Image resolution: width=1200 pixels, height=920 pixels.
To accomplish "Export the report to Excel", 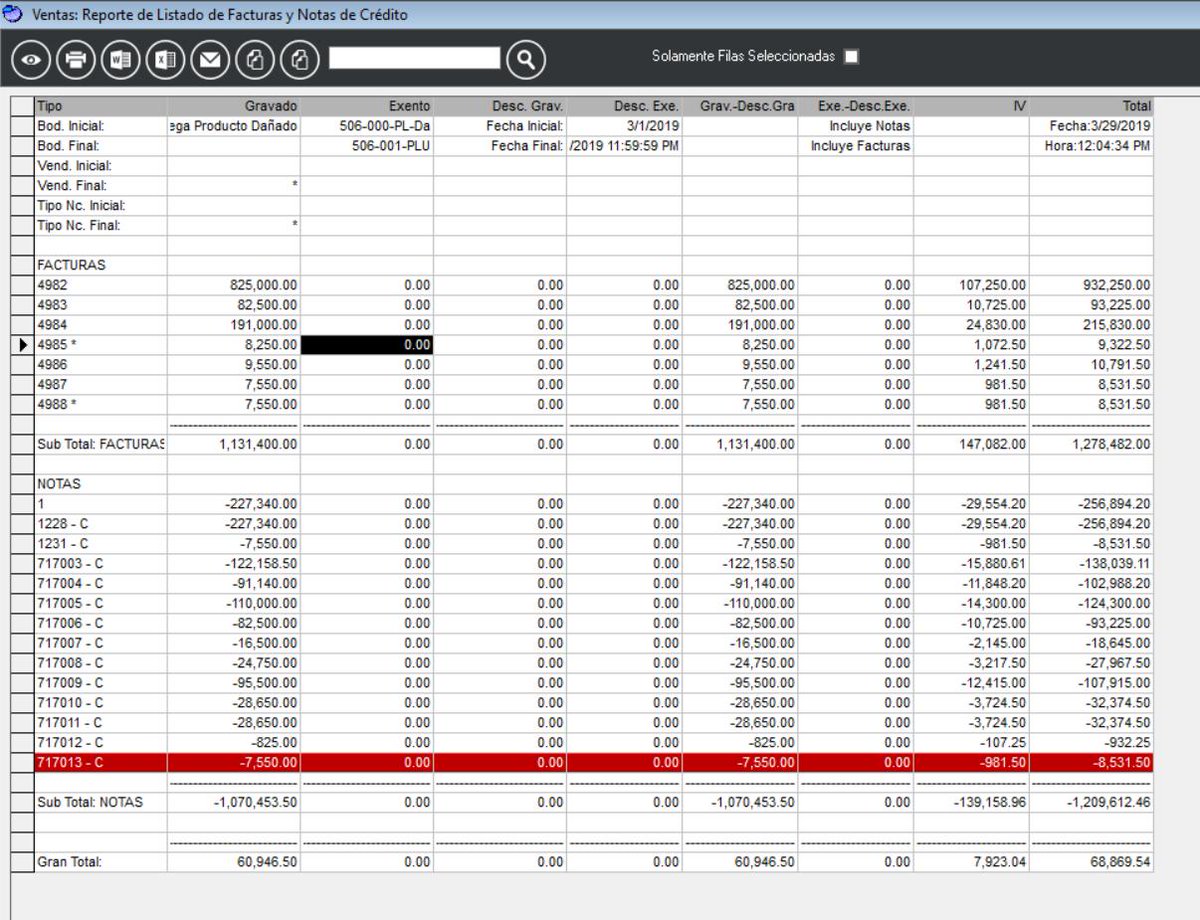I will coord(165,60).
